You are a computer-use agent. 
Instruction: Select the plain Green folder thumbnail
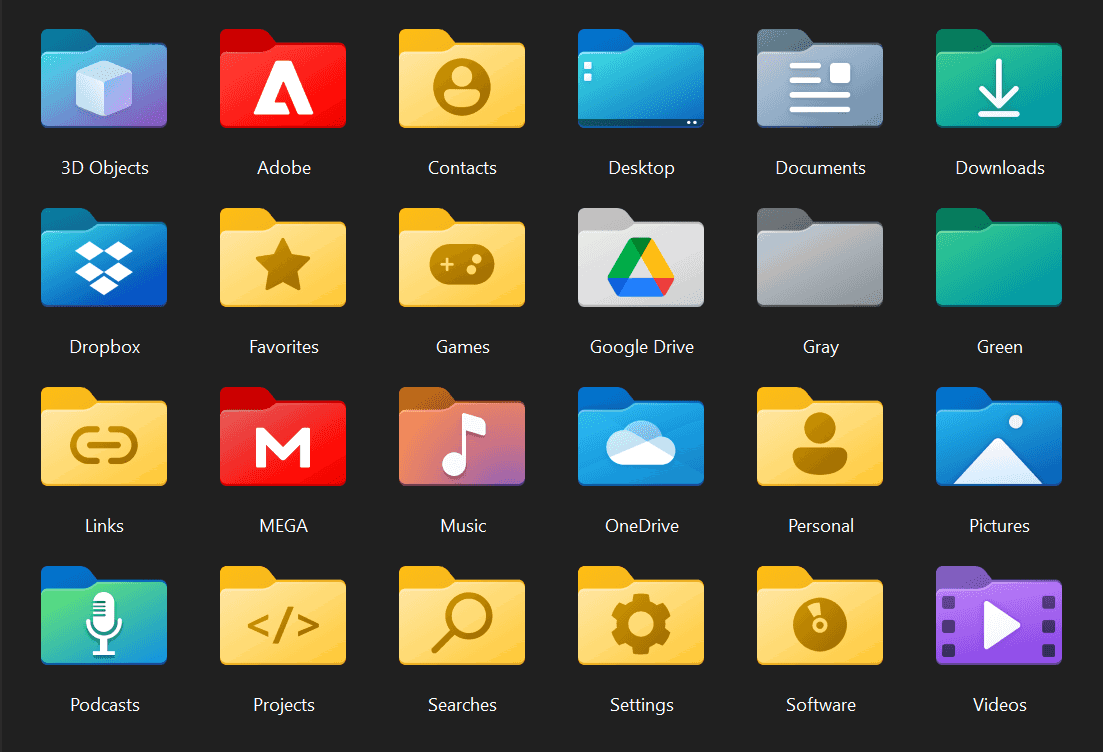(x=999, y=259)
